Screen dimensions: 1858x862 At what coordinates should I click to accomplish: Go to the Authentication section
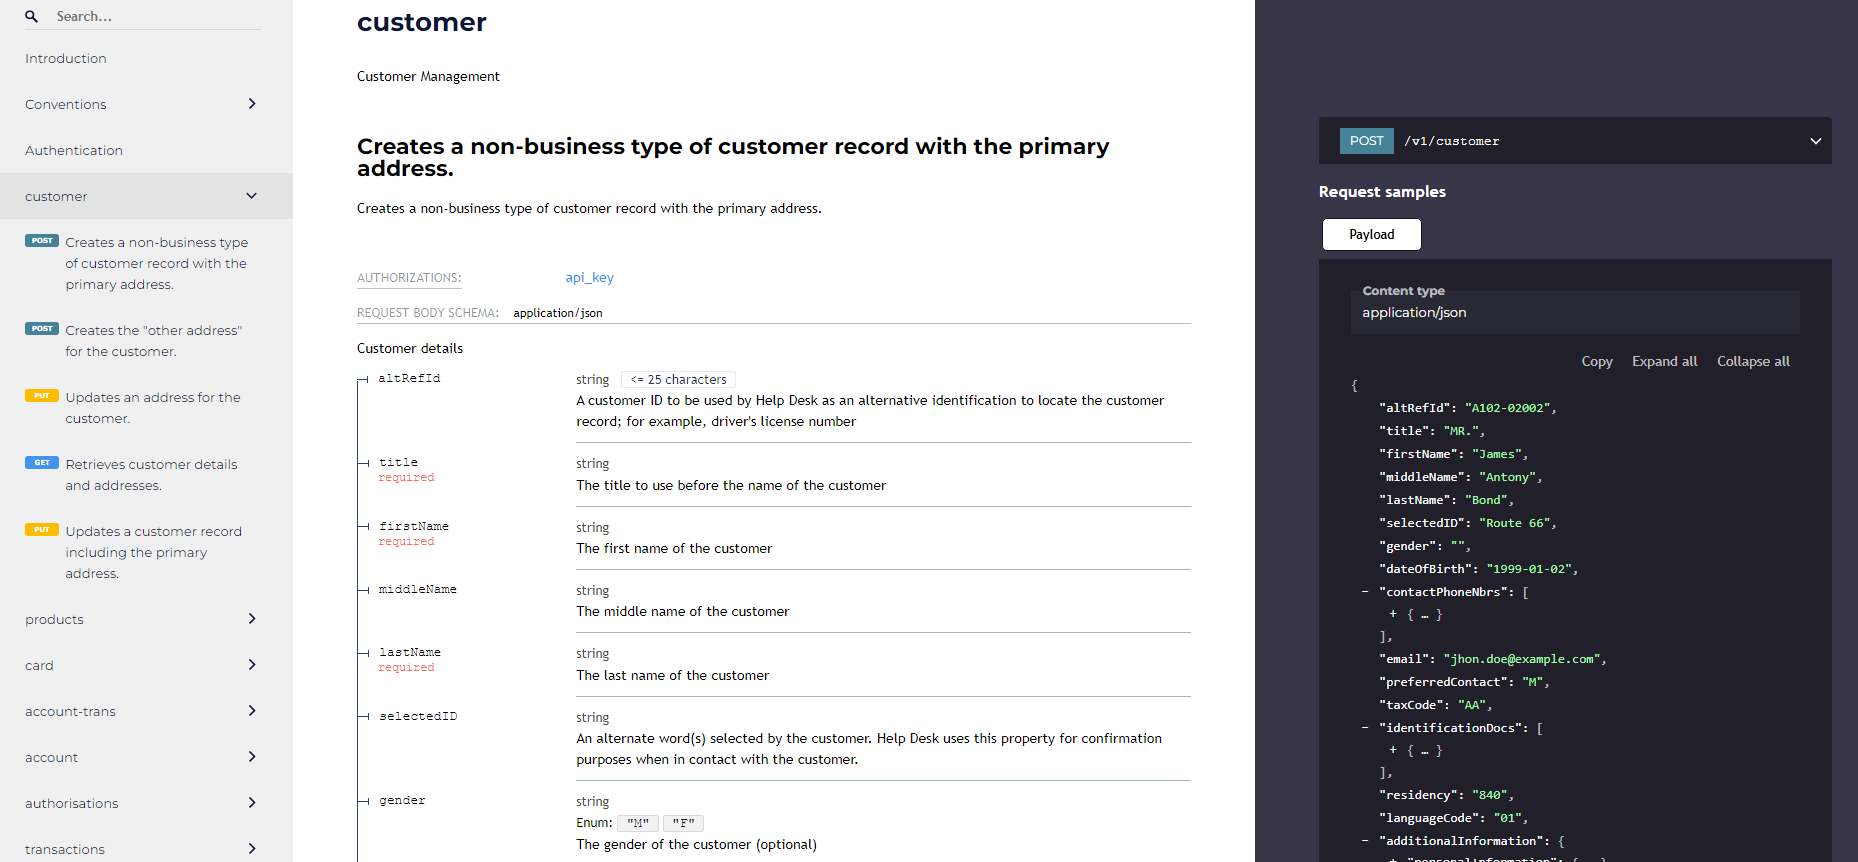[x=74, y=151]
